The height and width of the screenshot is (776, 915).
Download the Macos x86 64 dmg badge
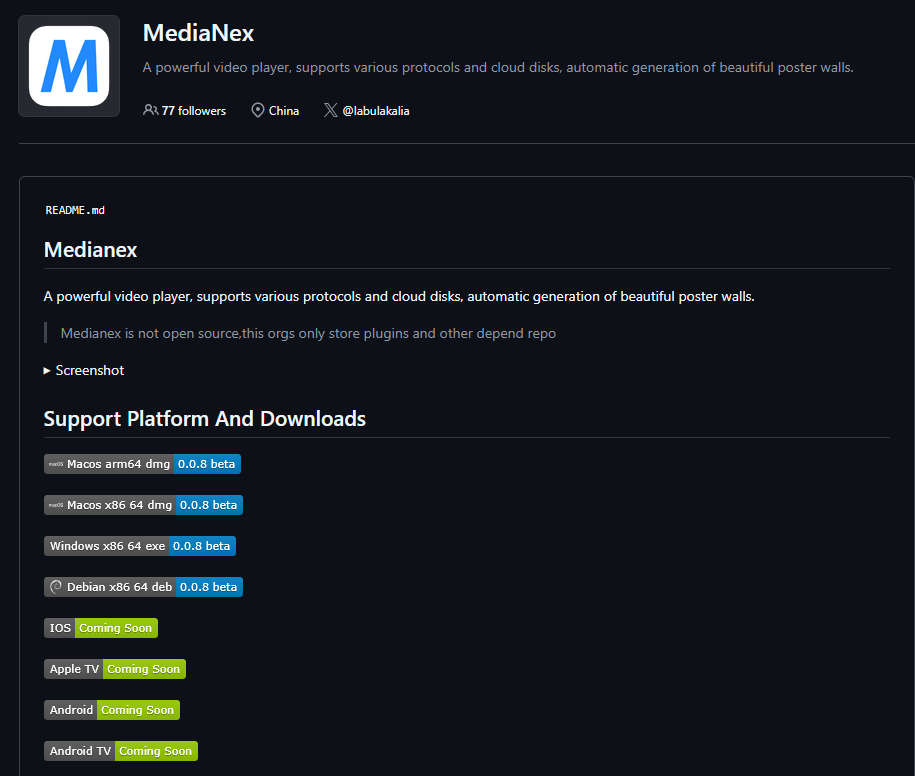point(144,505)
